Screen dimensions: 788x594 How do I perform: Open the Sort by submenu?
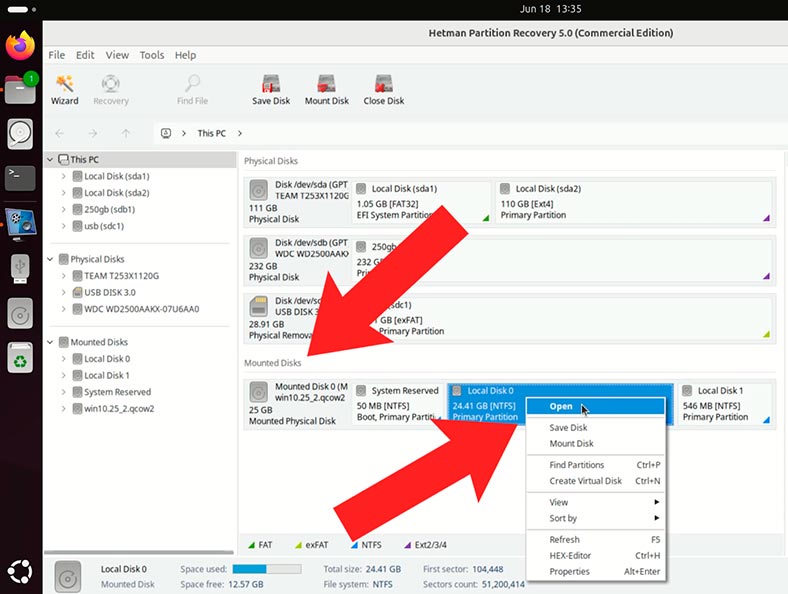pyautogui.click(x=596, y=519)
